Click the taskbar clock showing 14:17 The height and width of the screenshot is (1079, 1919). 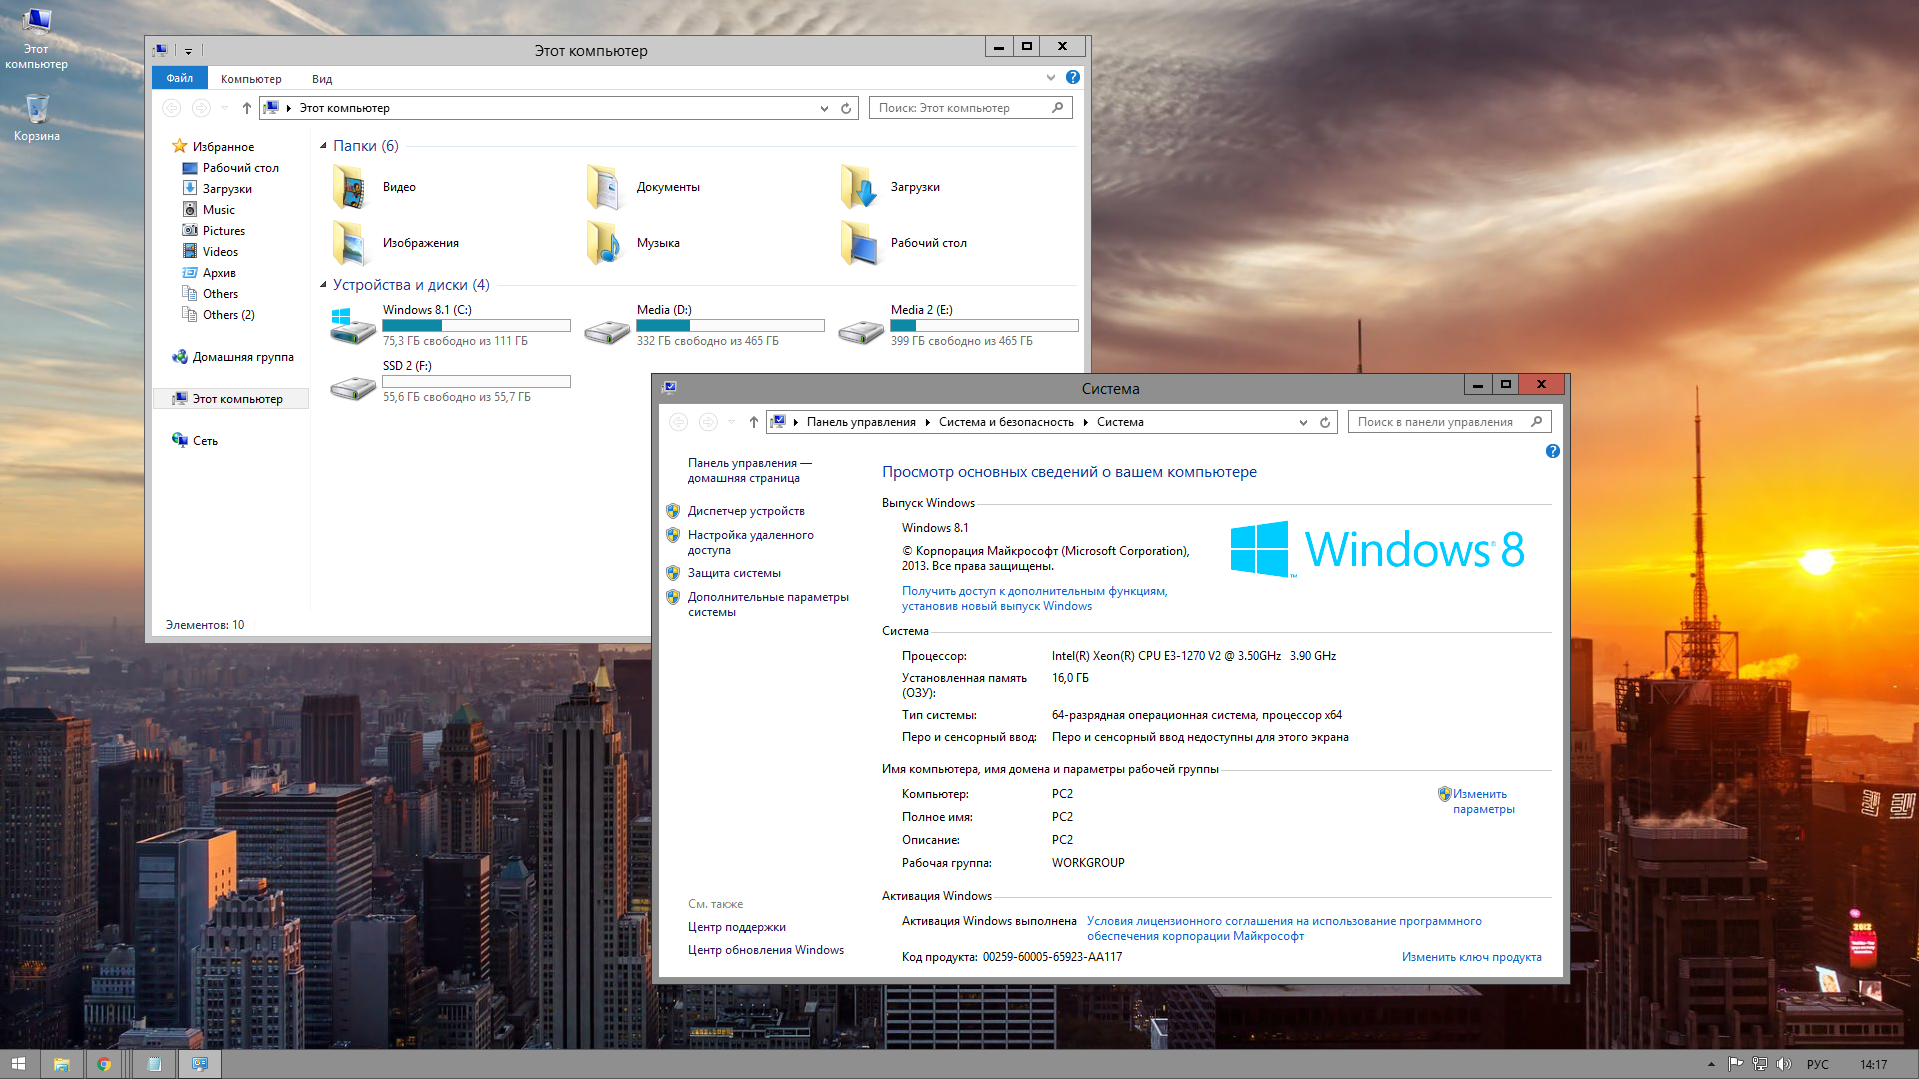pyautogui.click(x=1874, y=1064)
